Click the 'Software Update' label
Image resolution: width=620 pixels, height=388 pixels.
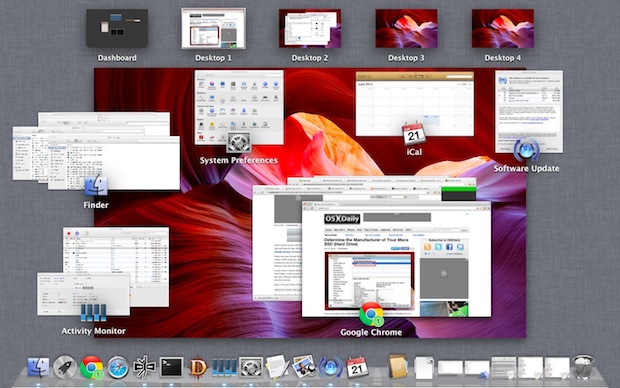tap(526, 168)
